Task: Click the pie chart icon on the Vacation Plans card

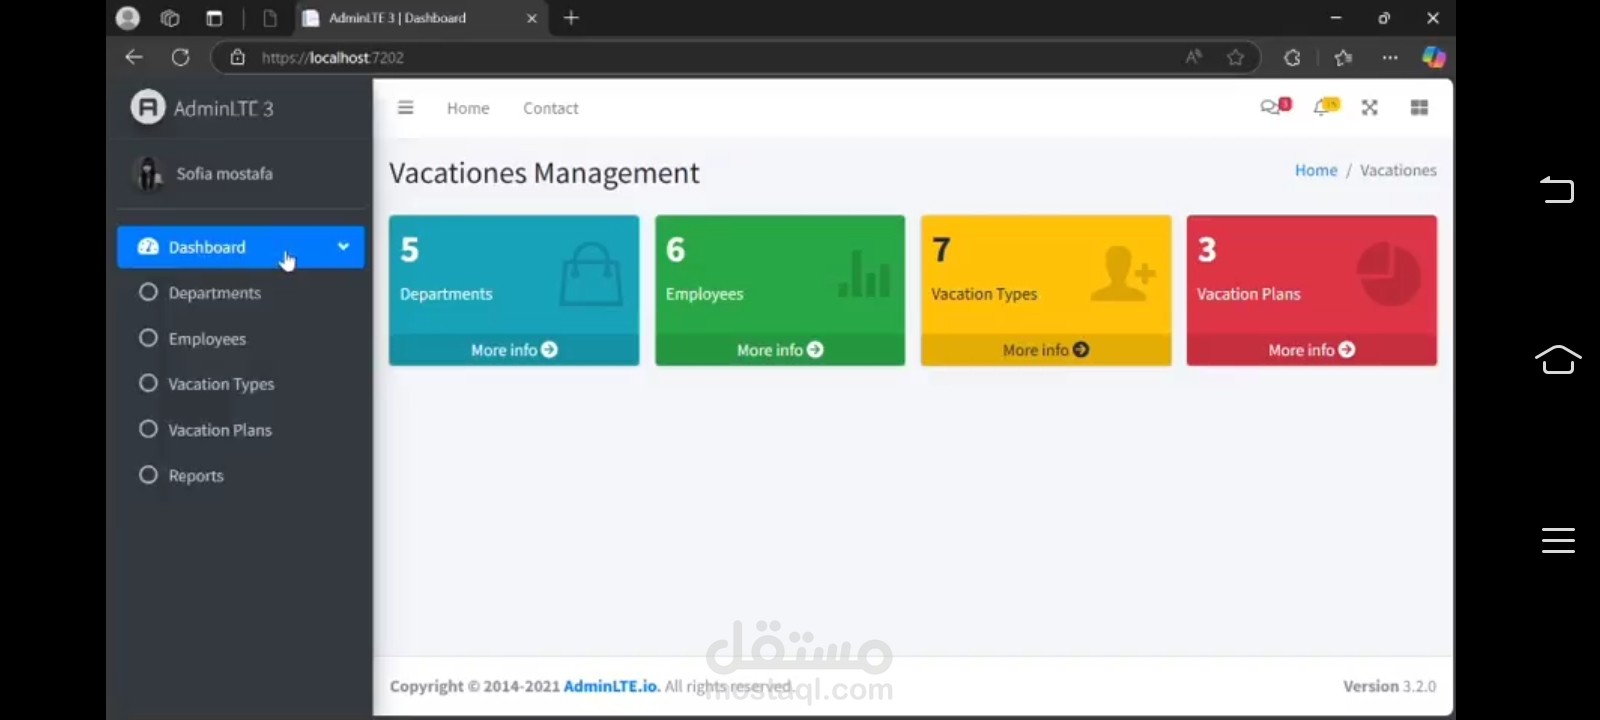Action: coord(1389,273)
